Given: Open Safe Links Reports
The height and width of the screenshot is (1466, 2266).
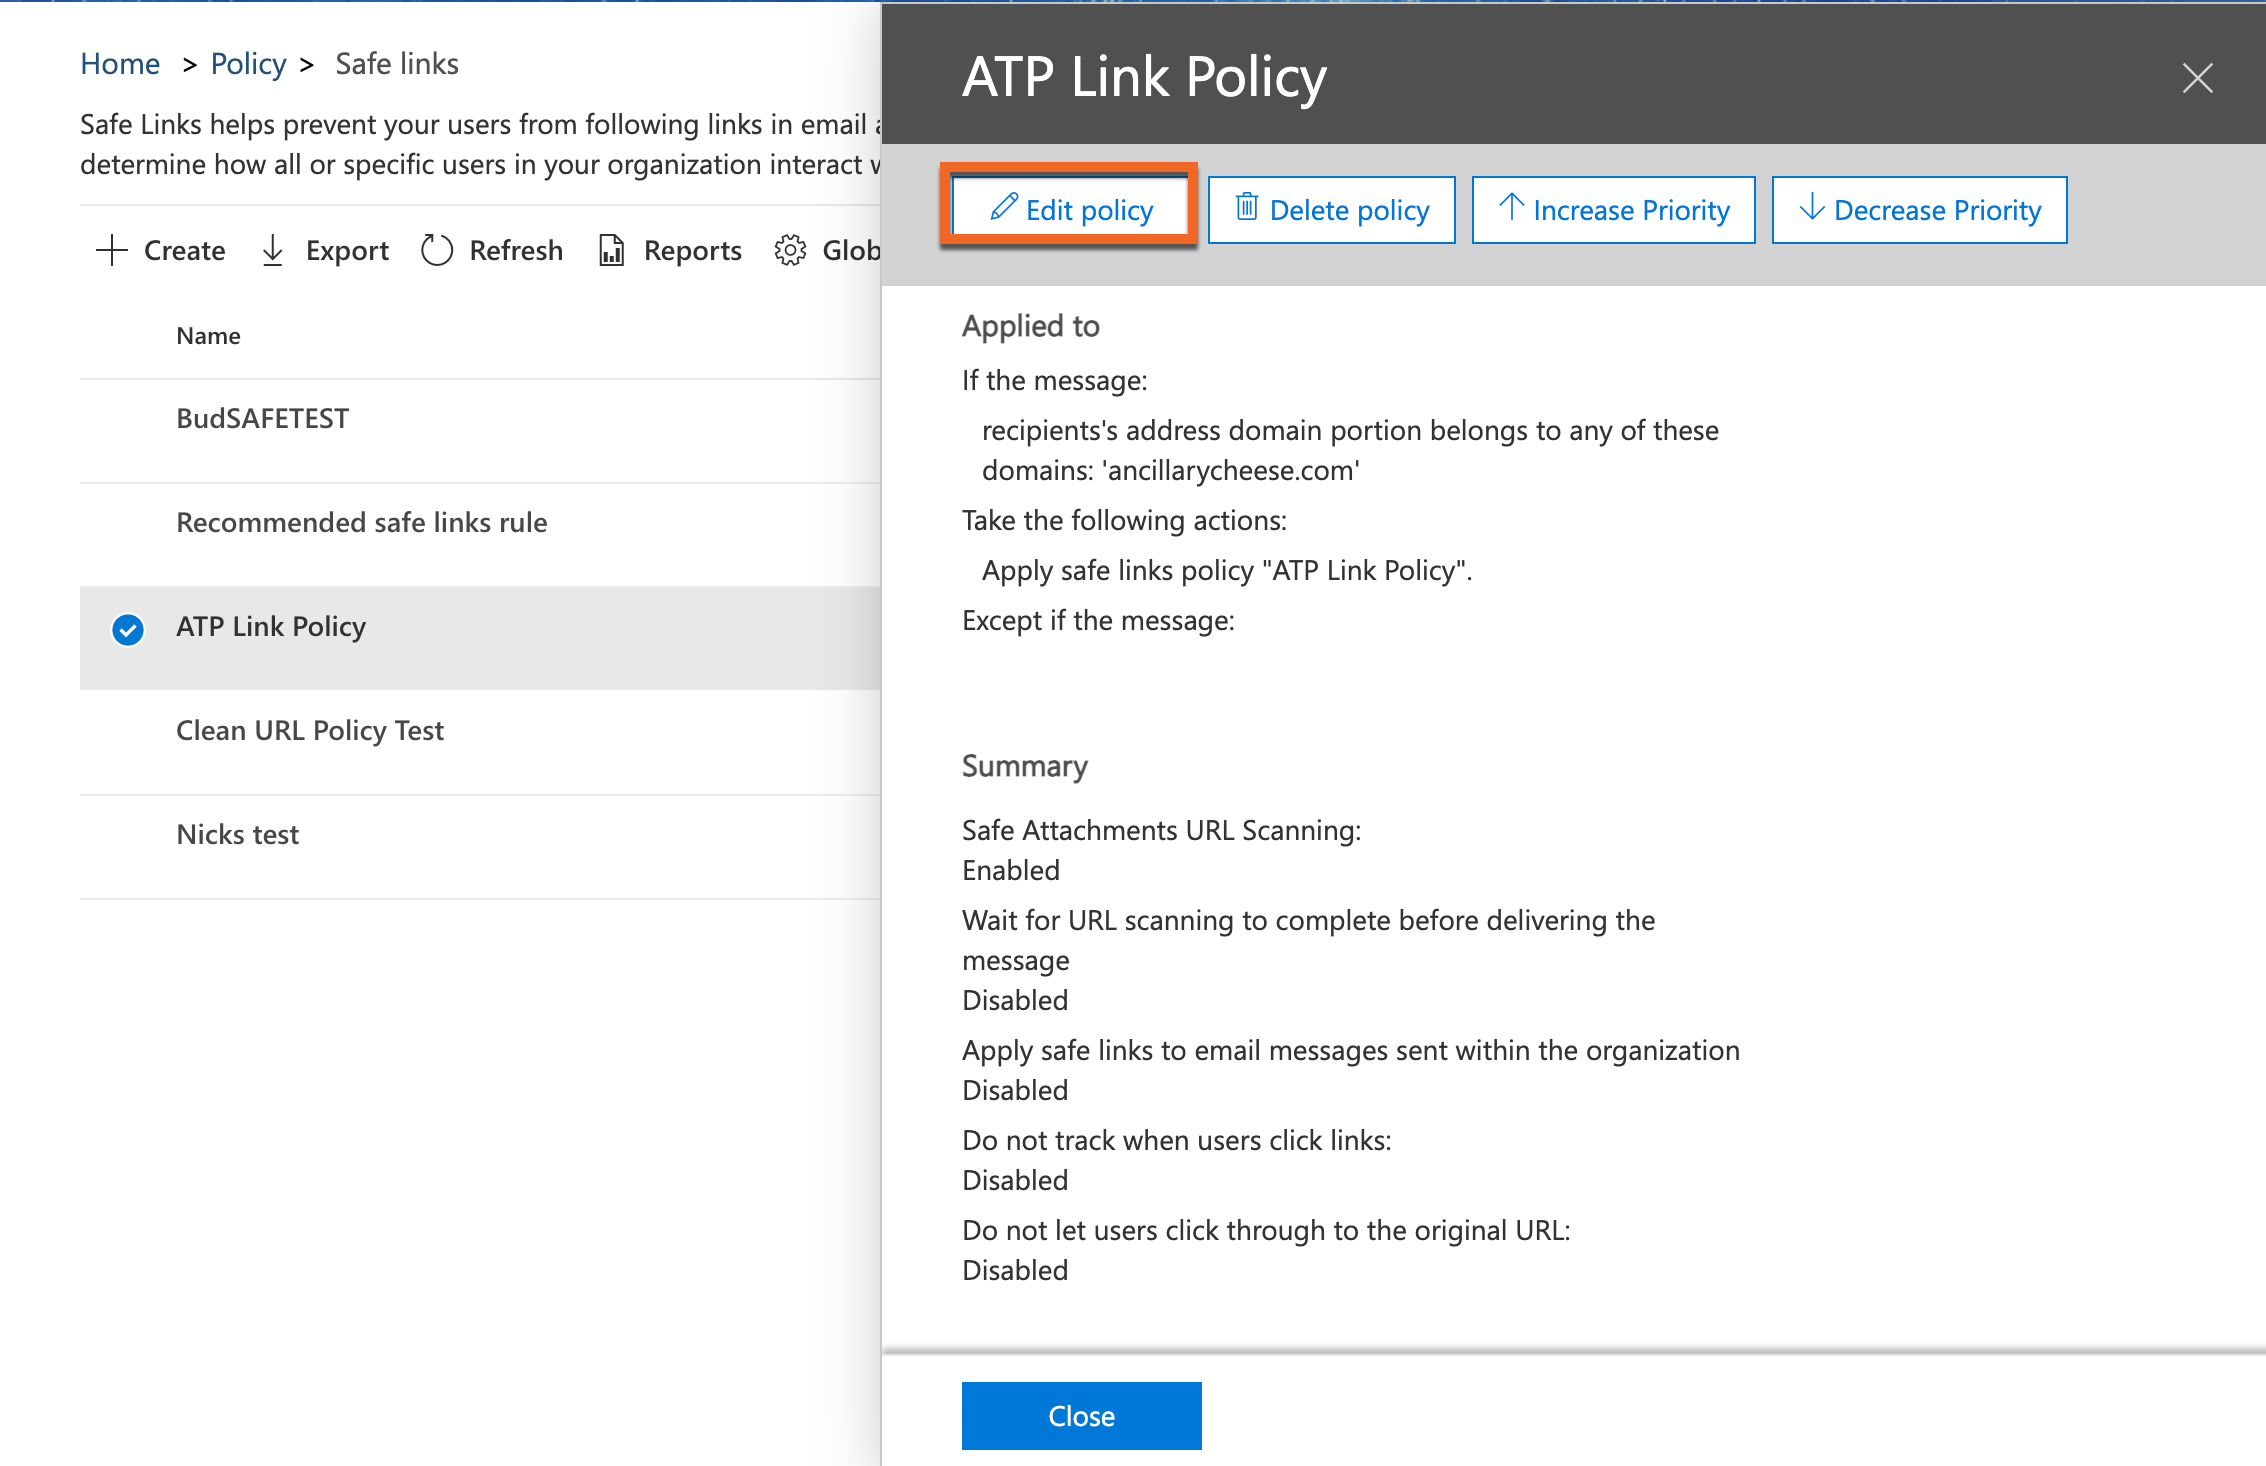Looking at the screenshot, I should (668, 250).
